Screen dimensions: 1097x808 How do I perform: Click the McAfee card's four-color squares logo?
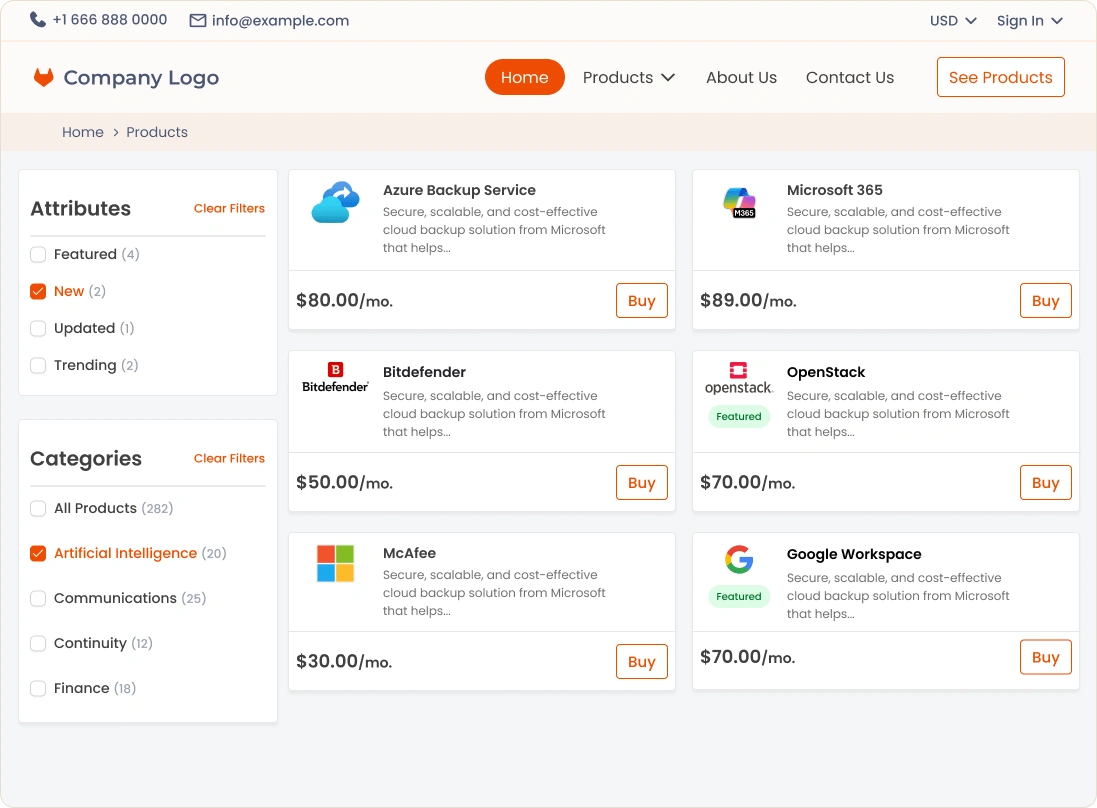pyautogui.click(x=335, y=564)
